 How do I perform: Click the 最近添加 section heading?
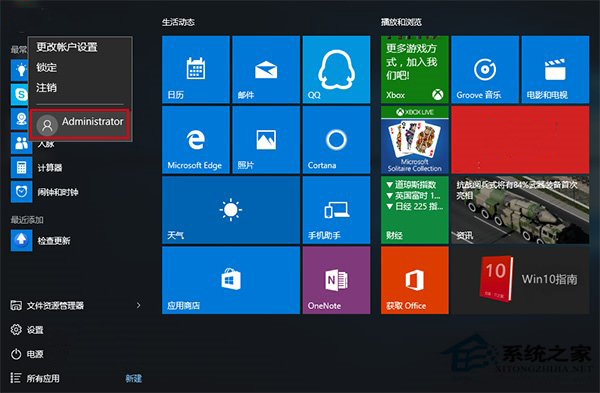pyautogui.click(x=27, y=220)
